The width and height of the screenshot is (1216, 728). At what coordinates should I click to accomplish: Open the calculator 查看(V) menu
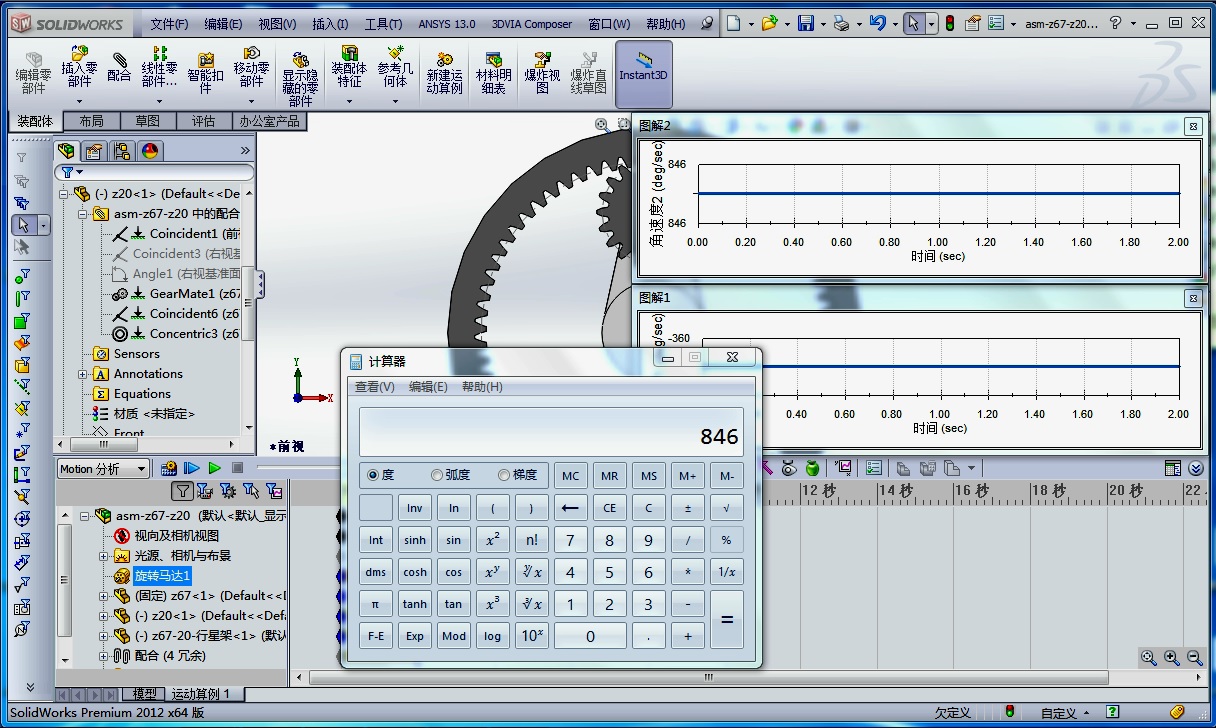[x=375, y=387]
